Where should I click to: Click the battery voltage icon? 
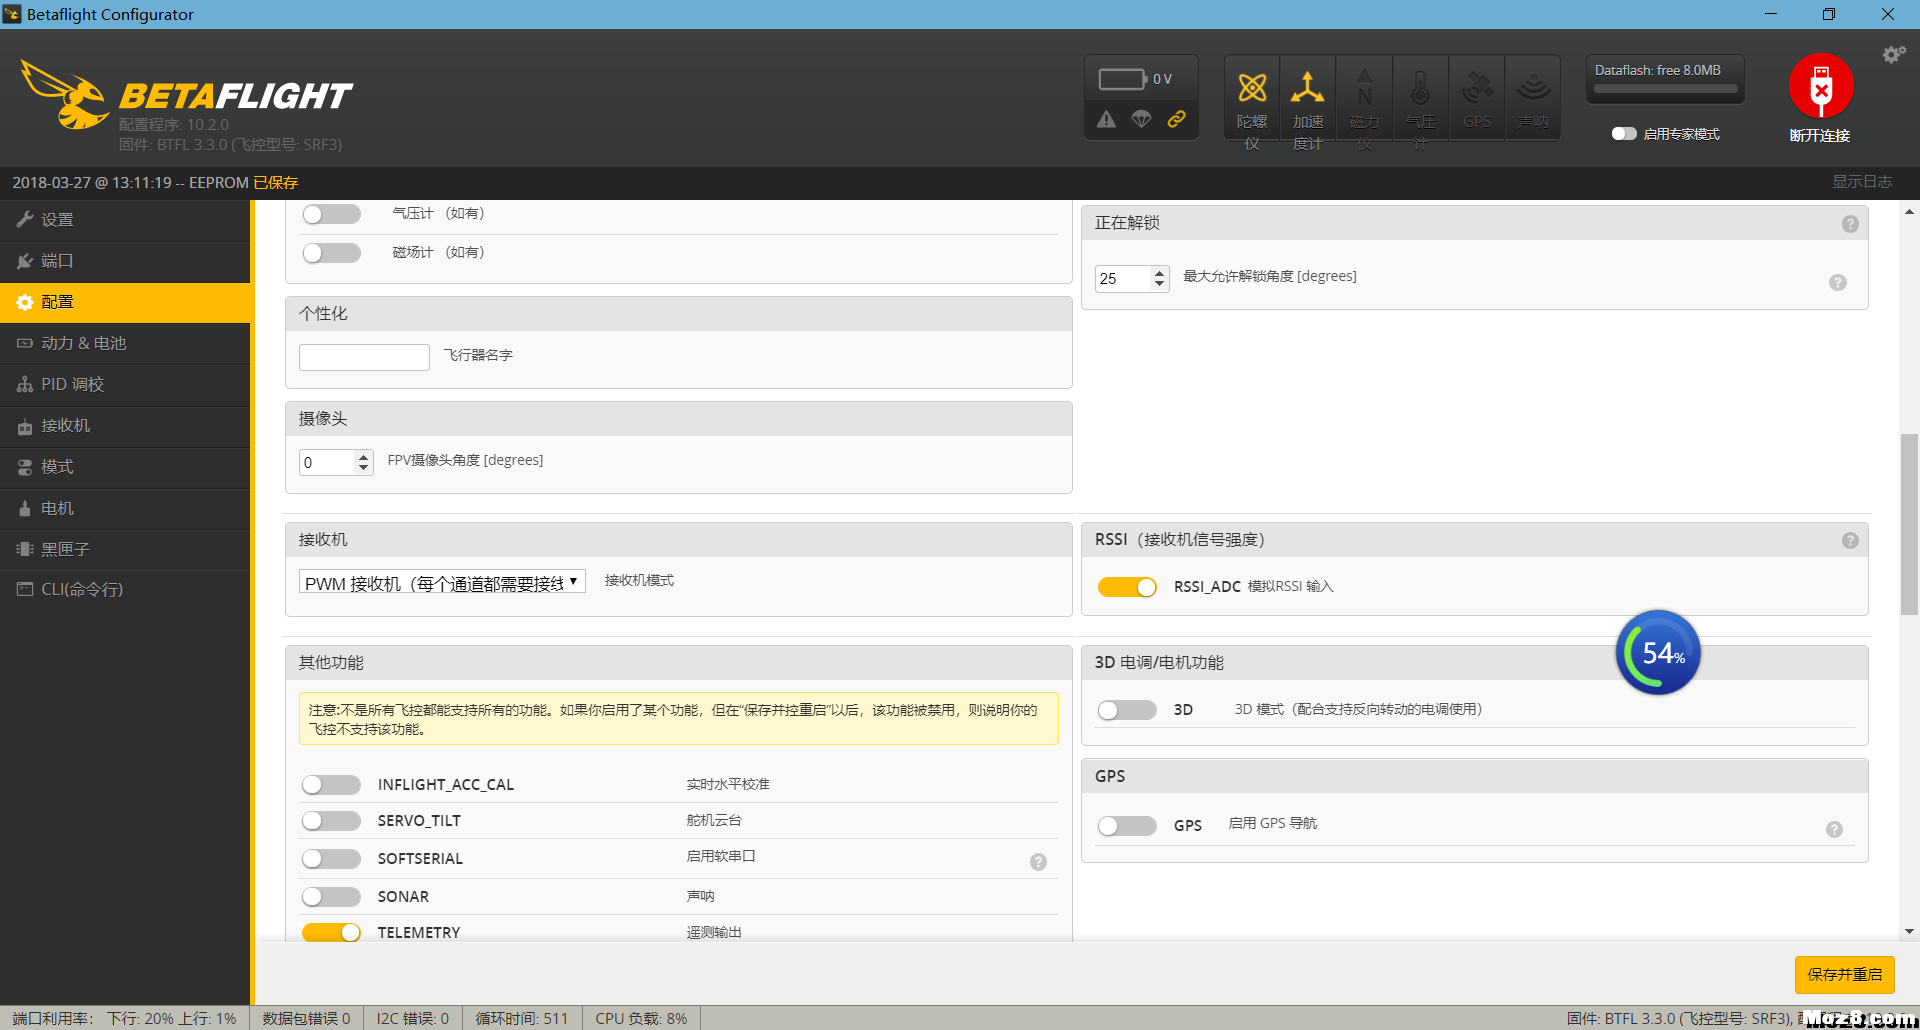[1121, 79]
